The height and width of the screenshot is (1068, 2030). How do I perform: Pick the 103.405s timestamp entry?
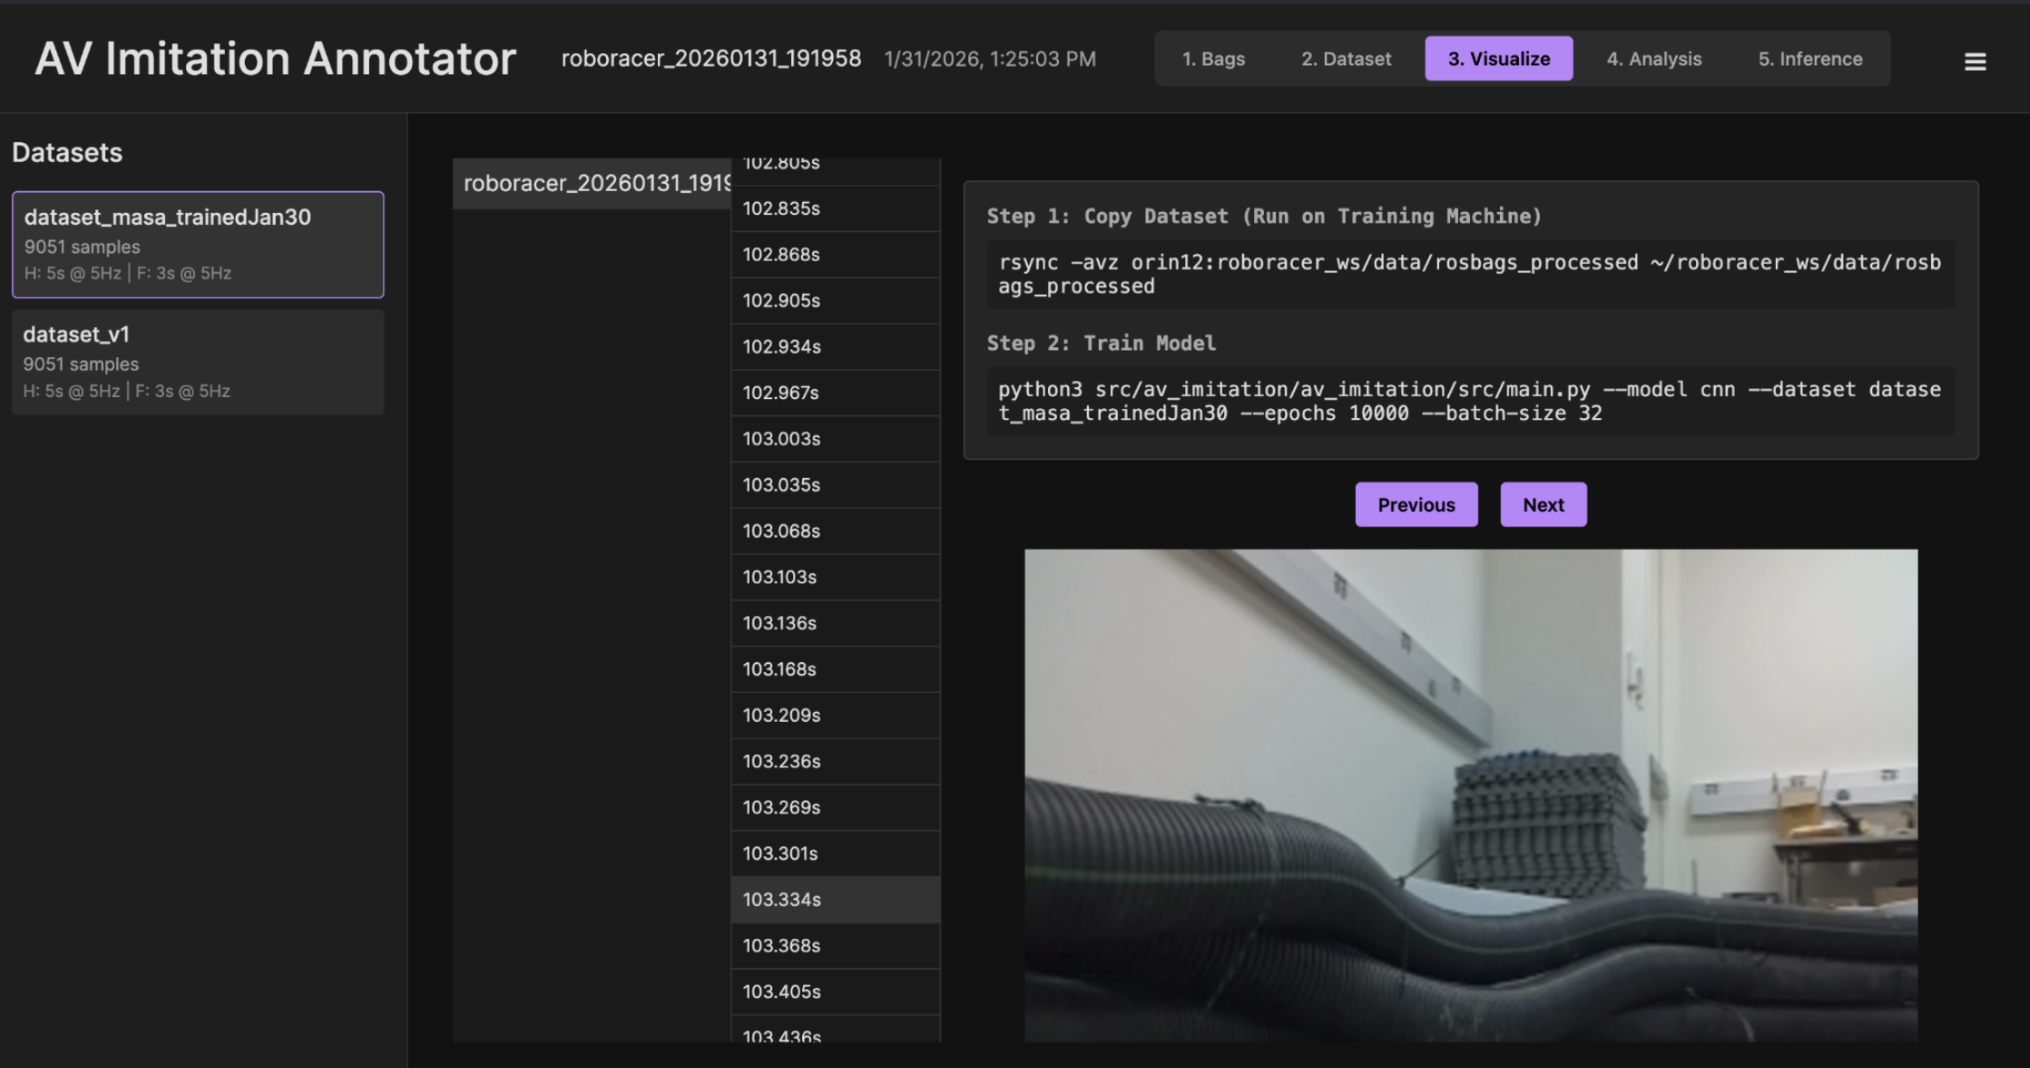[x=835, y=991]
